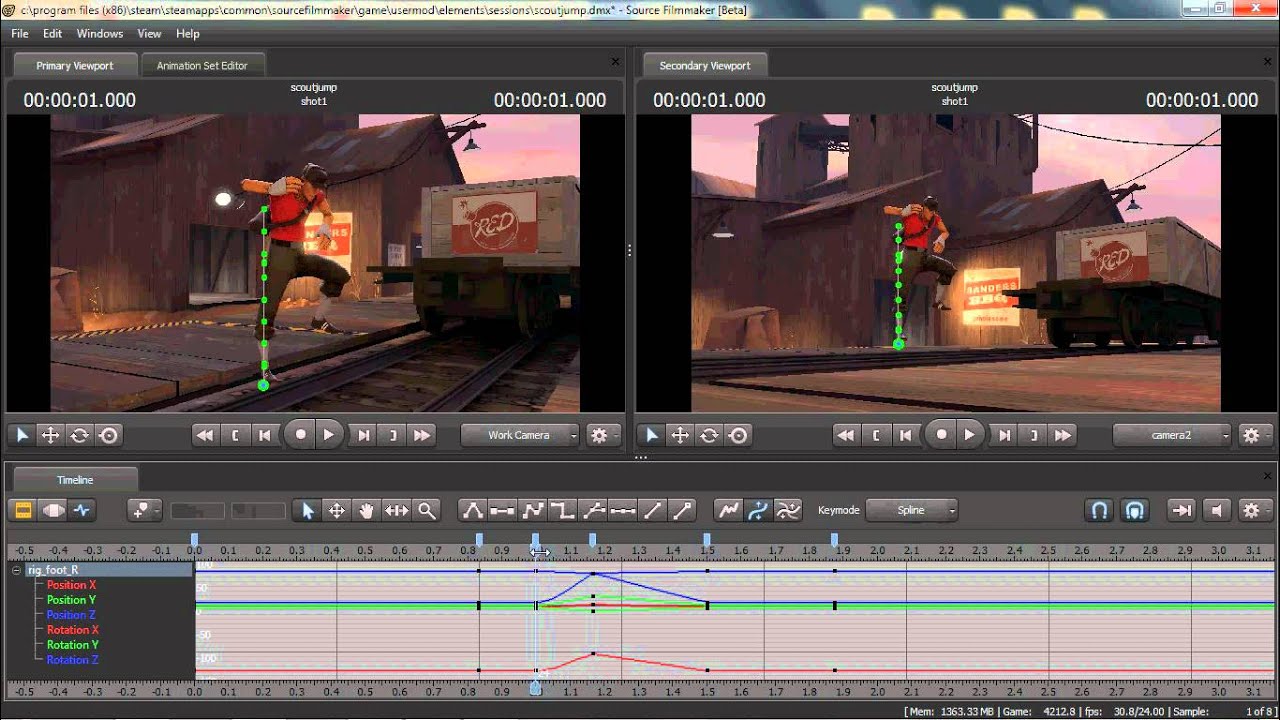Viewport: 1280px width, 720px height.
Task: Open the Keymode Spline dropdown
Action: click(912, 510)
